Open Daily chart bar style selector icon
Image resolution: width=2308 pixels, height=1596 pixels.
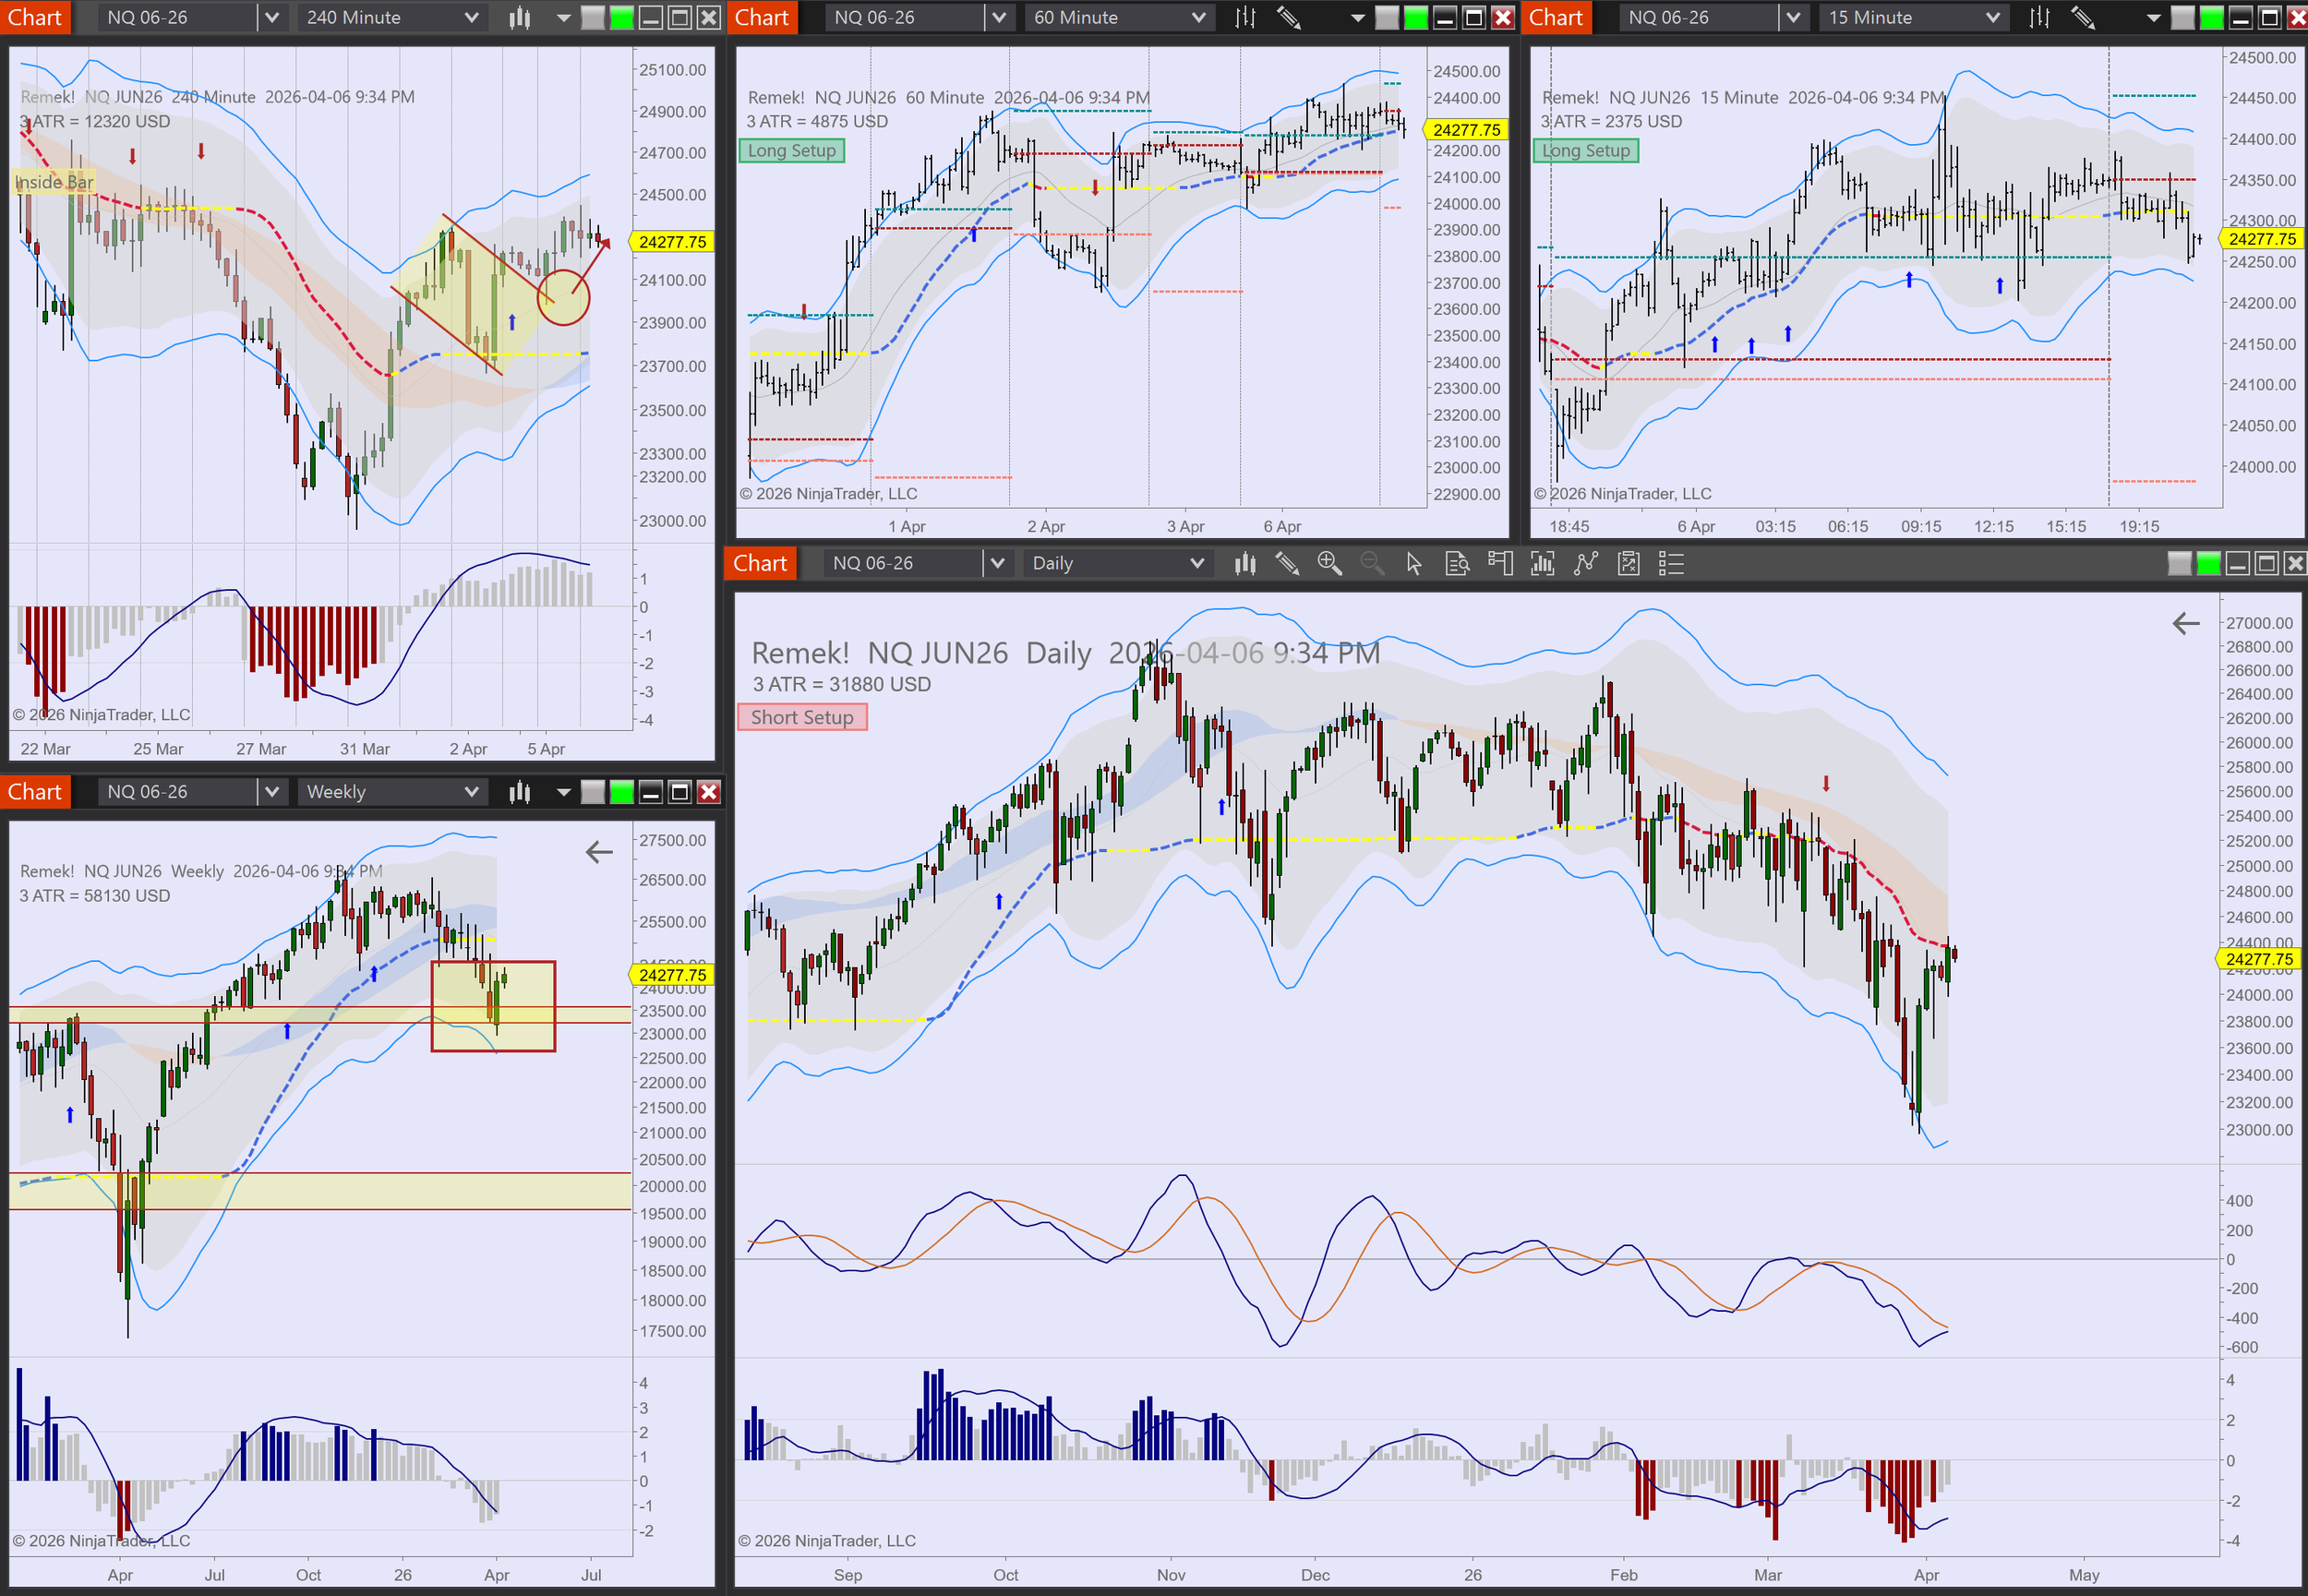click(x=1245, y=564)
